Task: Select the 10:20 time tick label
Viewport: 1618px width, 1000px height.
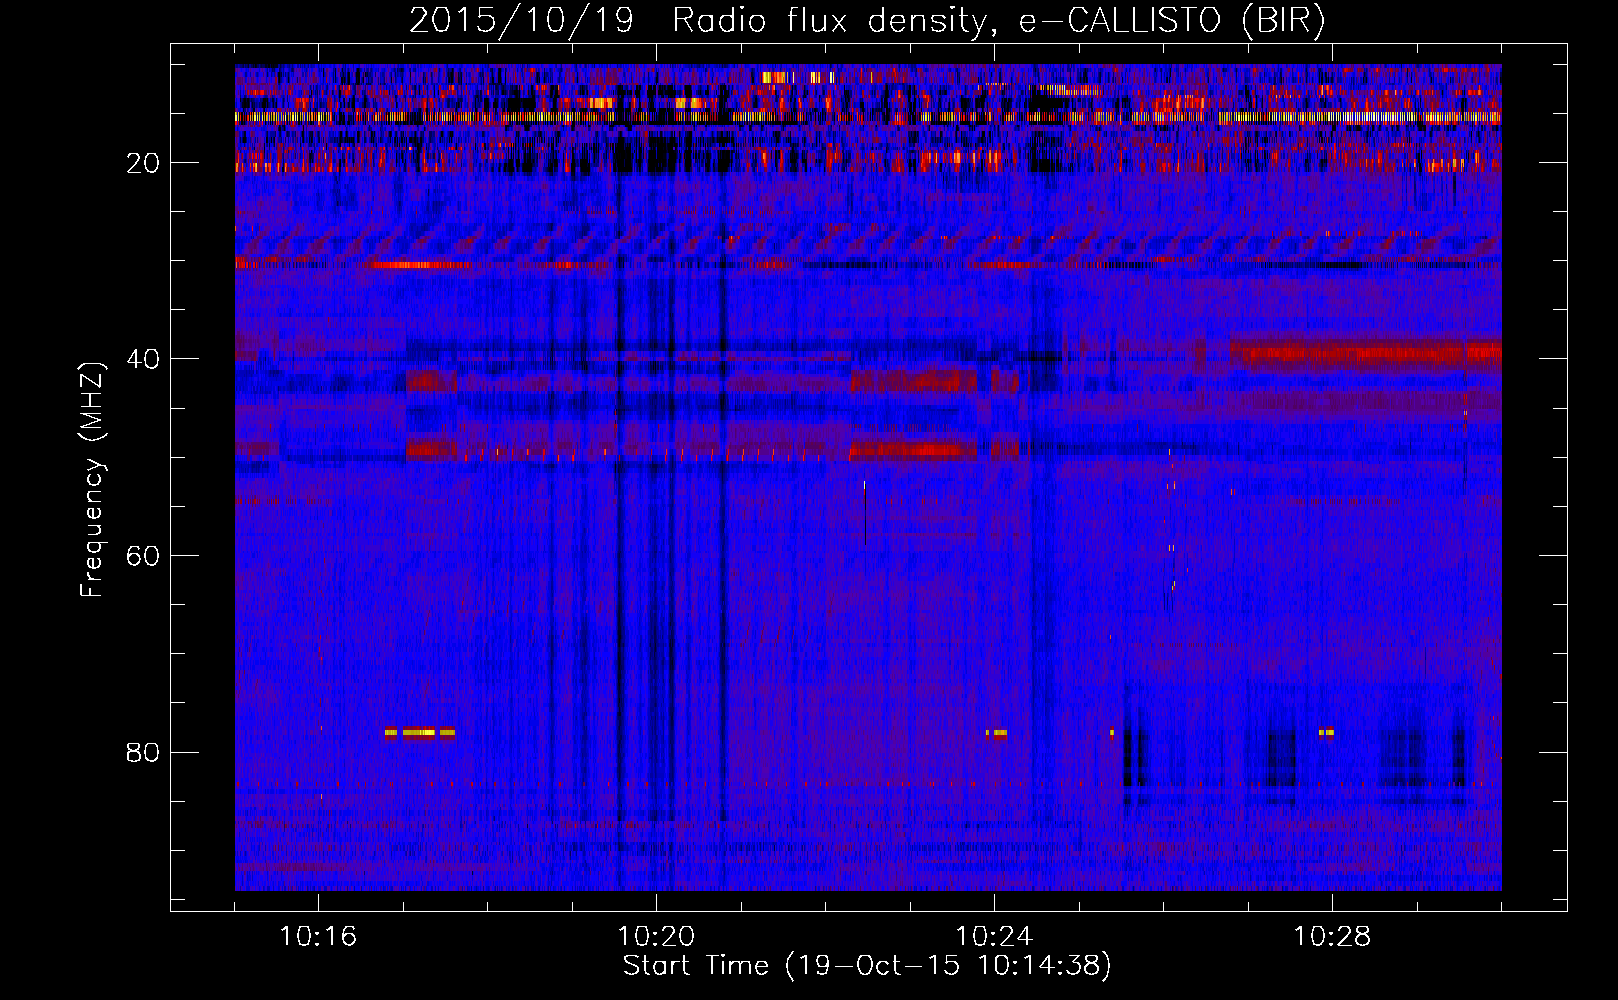Action: click(x=656, y=936)
